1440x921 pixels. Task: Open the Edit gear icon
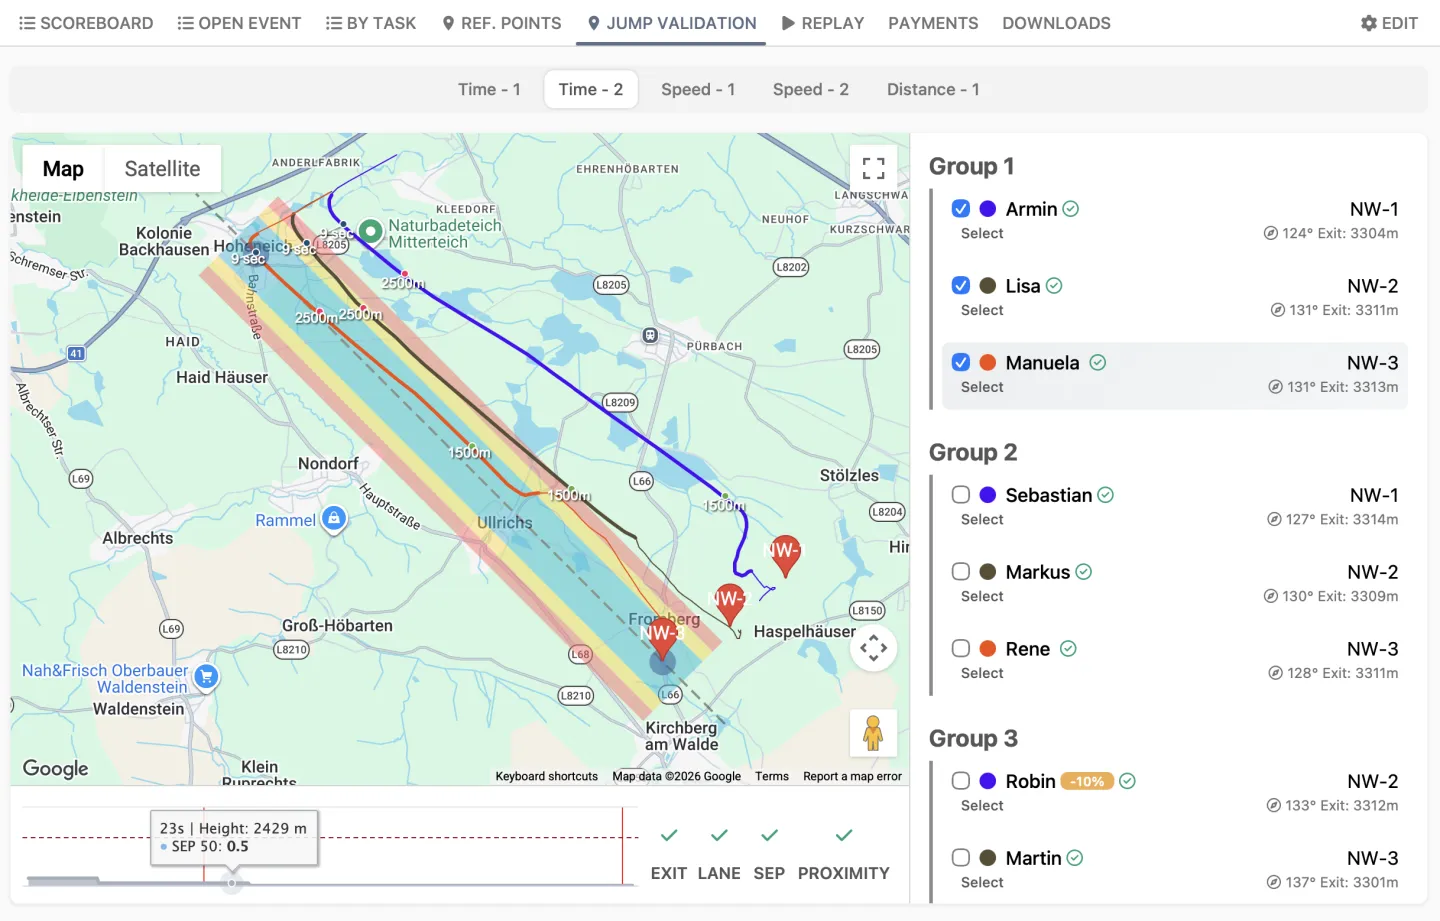(x=1369, y=23)
